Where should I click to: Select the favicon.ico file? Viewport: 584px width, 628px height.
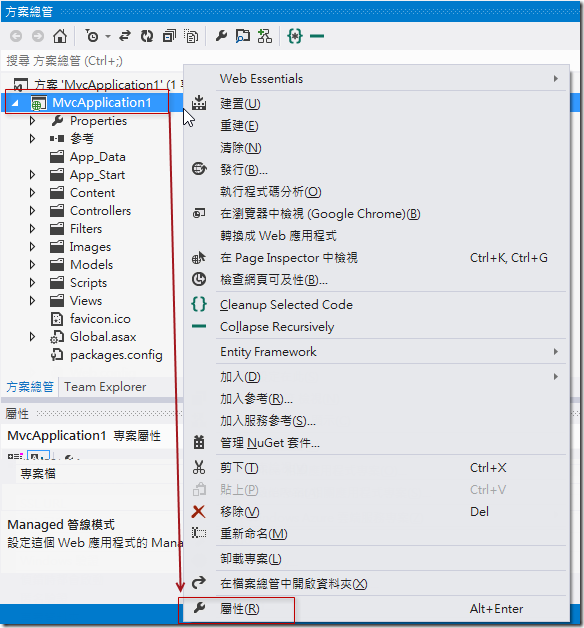pyautogui.click(x=100, y=319)
